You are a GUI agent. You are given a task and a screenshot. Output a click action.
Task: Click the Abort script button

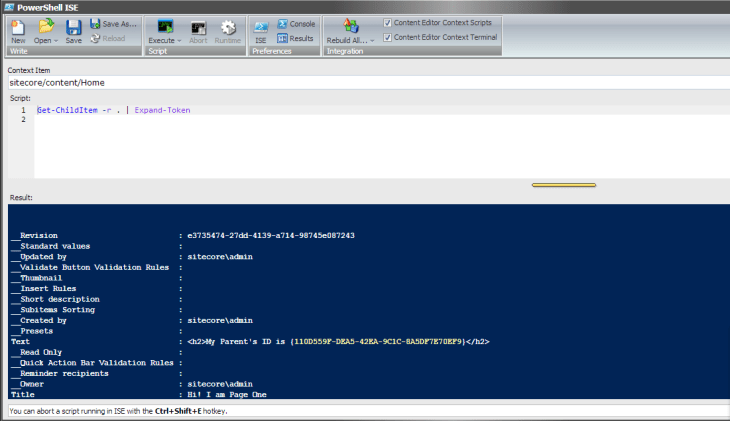pos(199,30)
